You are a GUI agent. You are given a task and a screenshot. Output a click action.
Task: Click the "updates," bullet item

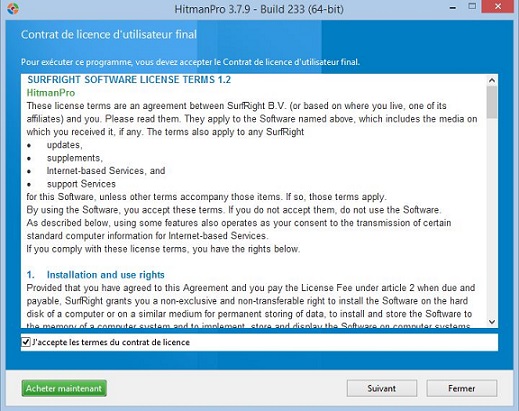coord(64,145)
